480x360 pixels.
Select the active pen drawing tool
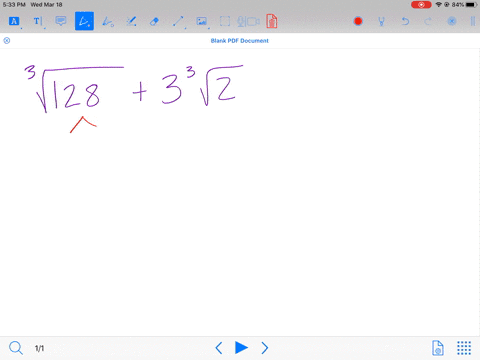(x=84, y=21)
